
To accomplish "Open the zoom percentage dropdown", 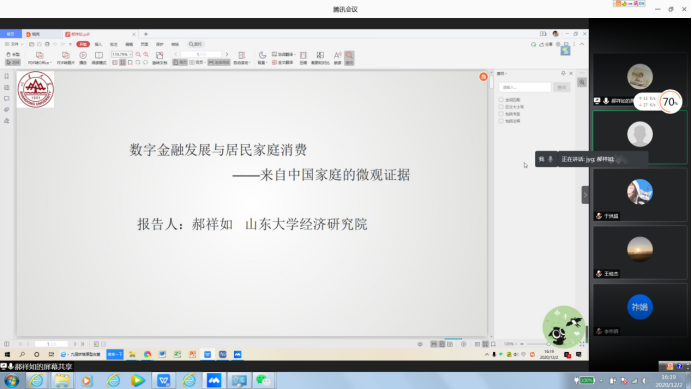I will tap(122, 54).
